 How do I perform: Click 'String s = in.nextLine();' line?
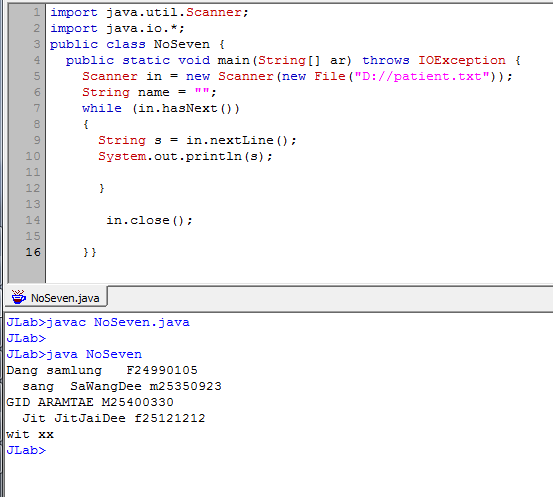[198, 140]
